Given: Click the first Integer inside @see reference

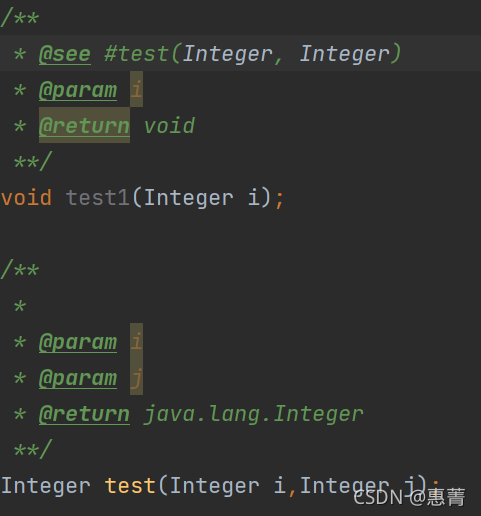Looking at the screenshot, I should (x=227, y=54).
